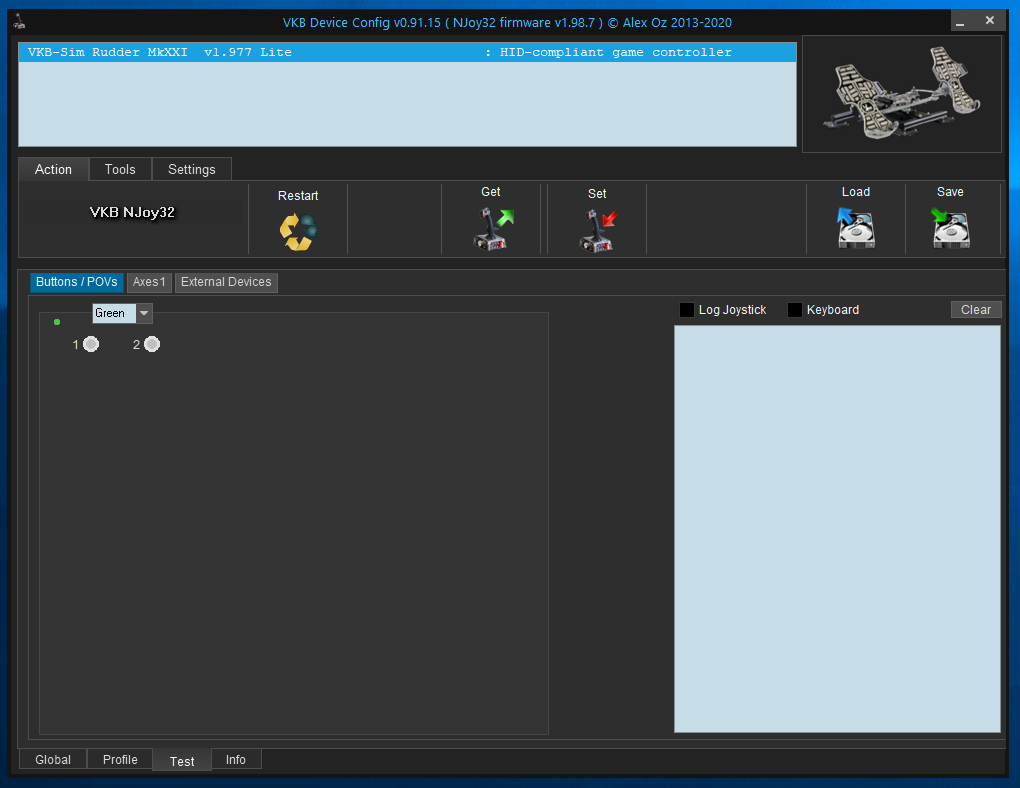Click the small green status LED dot

57,322
